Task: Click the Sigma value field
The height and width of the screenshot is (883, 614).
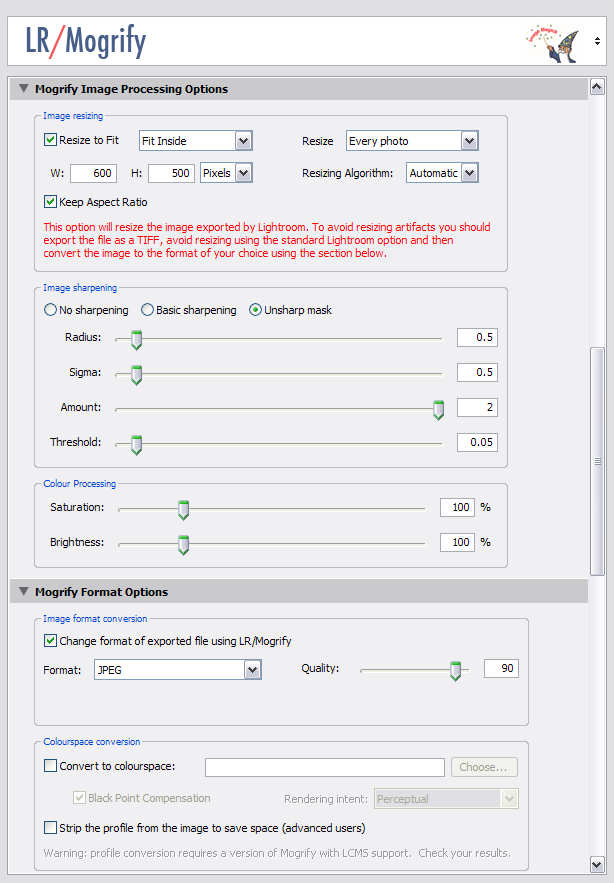Action: pyautogui.click(x=477, y=372)
